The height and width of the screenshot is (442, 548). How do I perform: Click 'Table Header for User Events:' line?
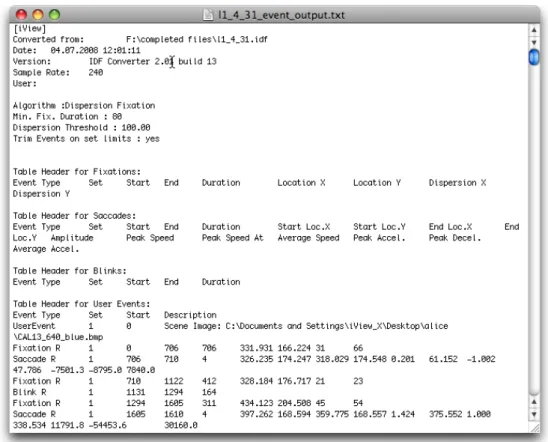(81, 304)
